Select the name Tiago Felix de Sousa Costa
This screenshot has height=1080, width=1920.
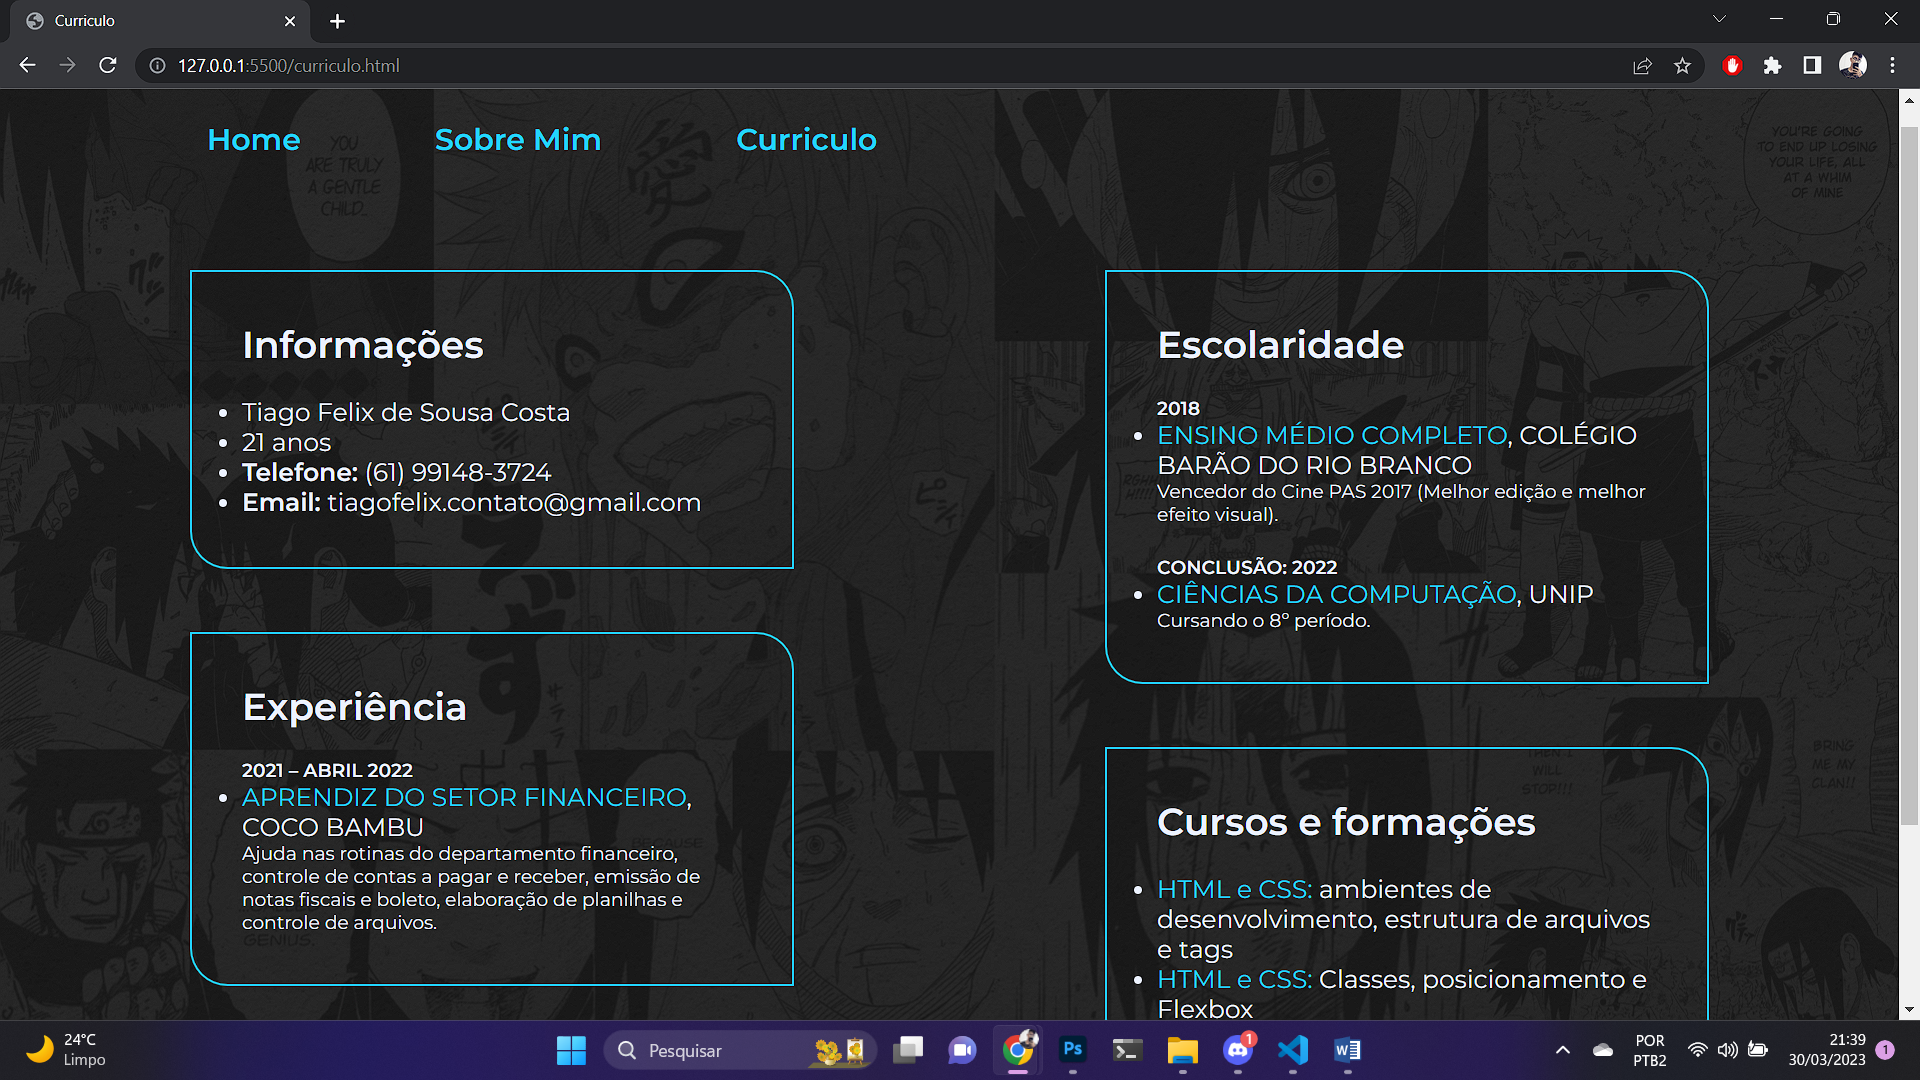406,412
